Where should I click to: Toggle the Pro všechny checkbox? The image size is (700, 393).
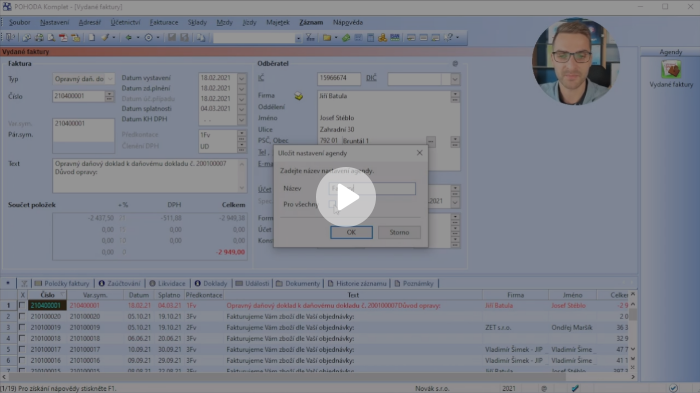pos(332,204)
